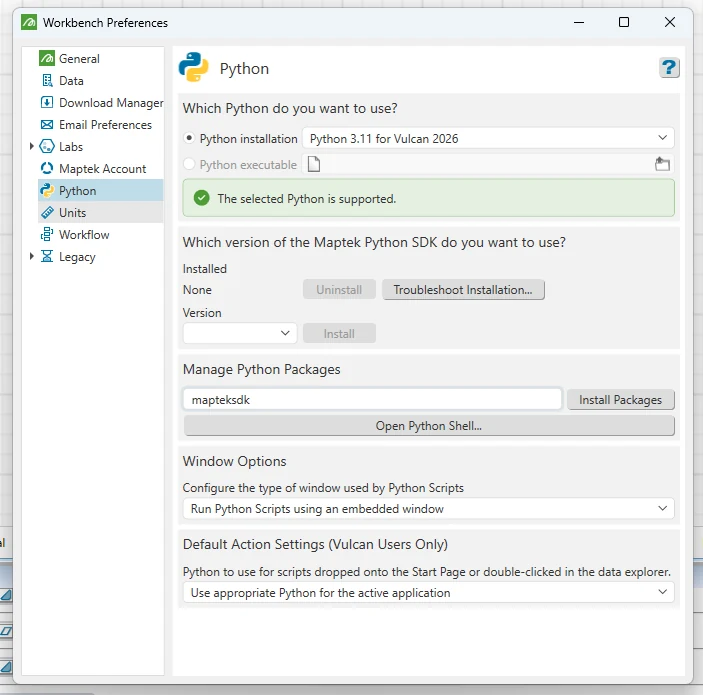Image resolution: width=703 pixels, height=695 pixels.
Task: Click the Legacy hourglass icon
Action: [x=47, y=256]
